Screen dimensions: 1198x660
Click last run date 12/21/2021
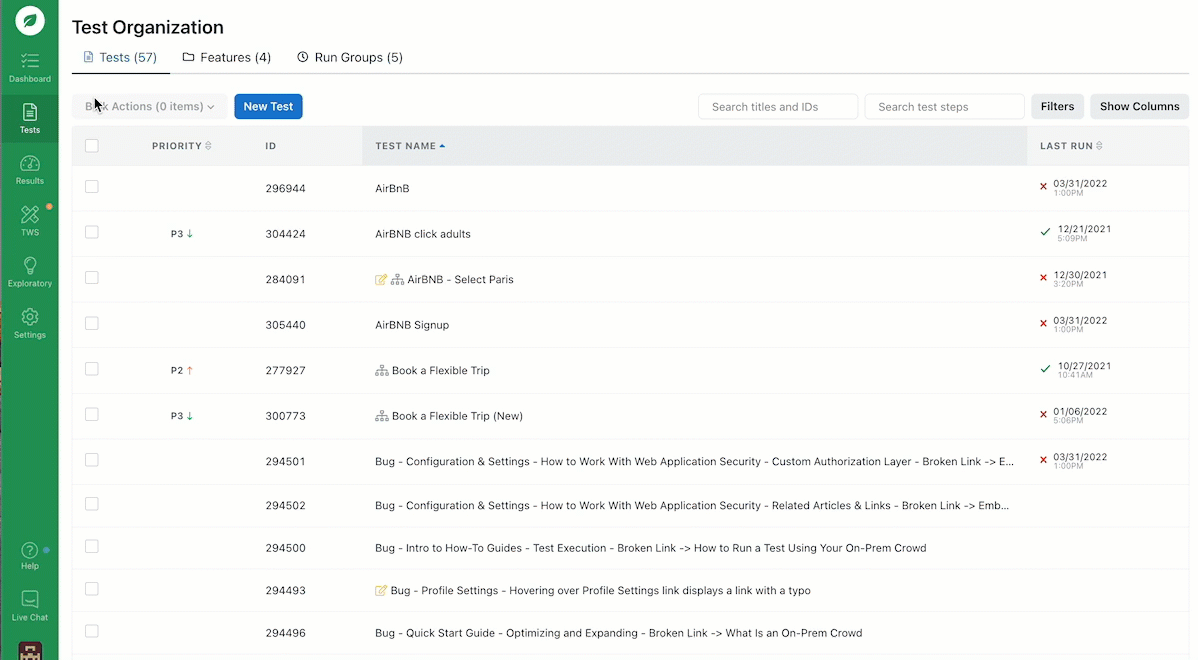pos(1084,229)
